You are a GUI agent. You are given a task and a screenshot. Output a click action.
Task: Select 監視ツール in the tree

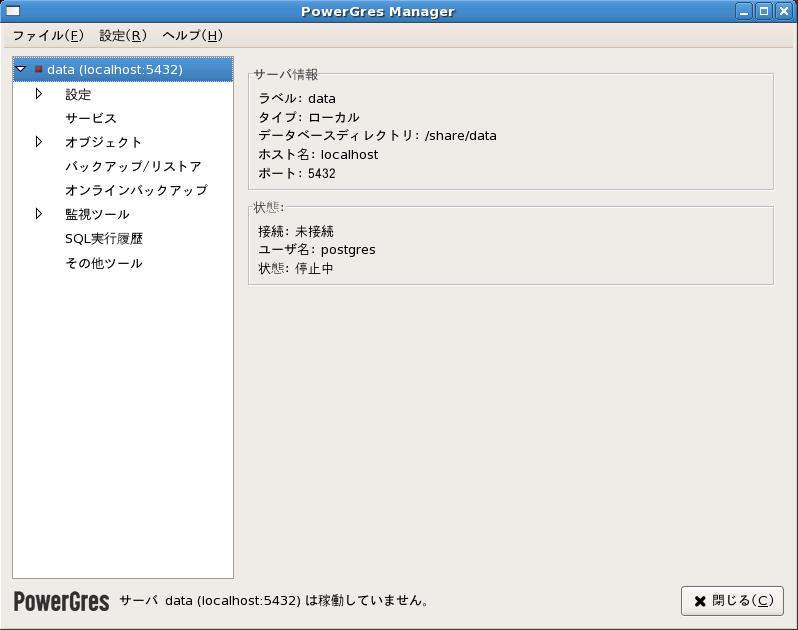click(x=97, y=214)
